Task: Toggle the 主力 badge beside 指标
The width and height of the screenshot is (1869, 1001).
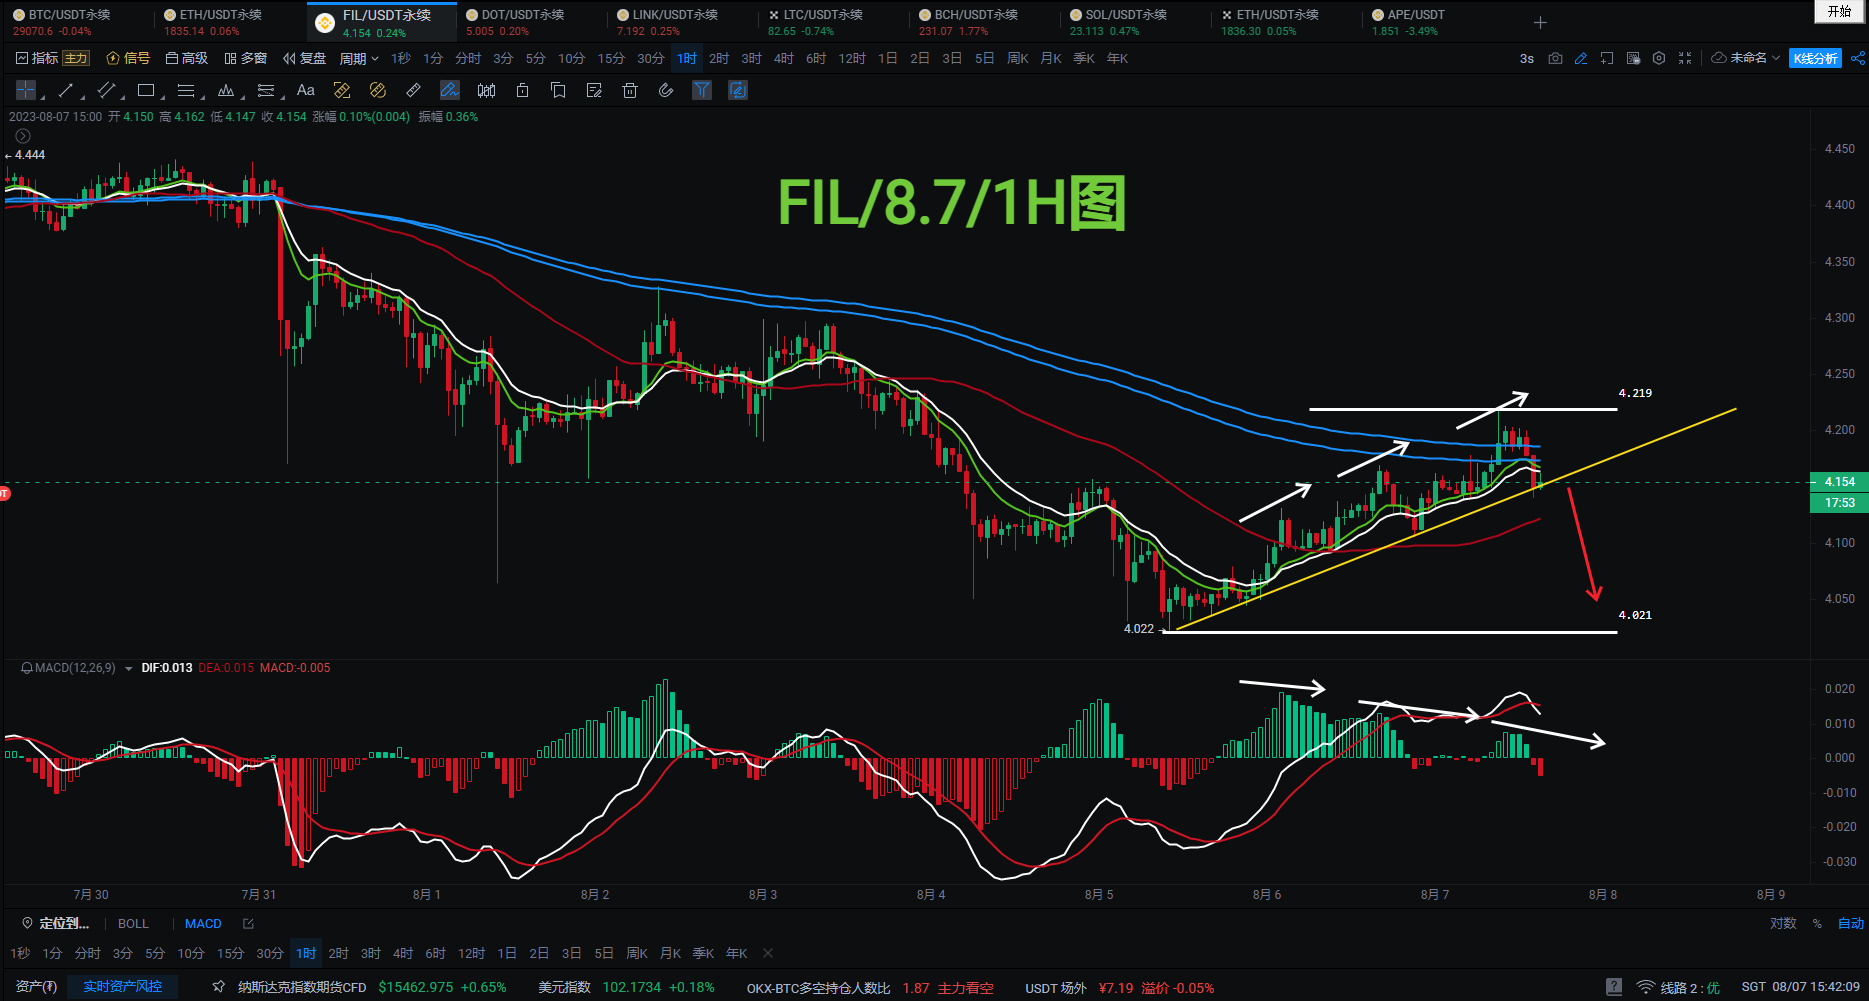Action: point(76,58)
